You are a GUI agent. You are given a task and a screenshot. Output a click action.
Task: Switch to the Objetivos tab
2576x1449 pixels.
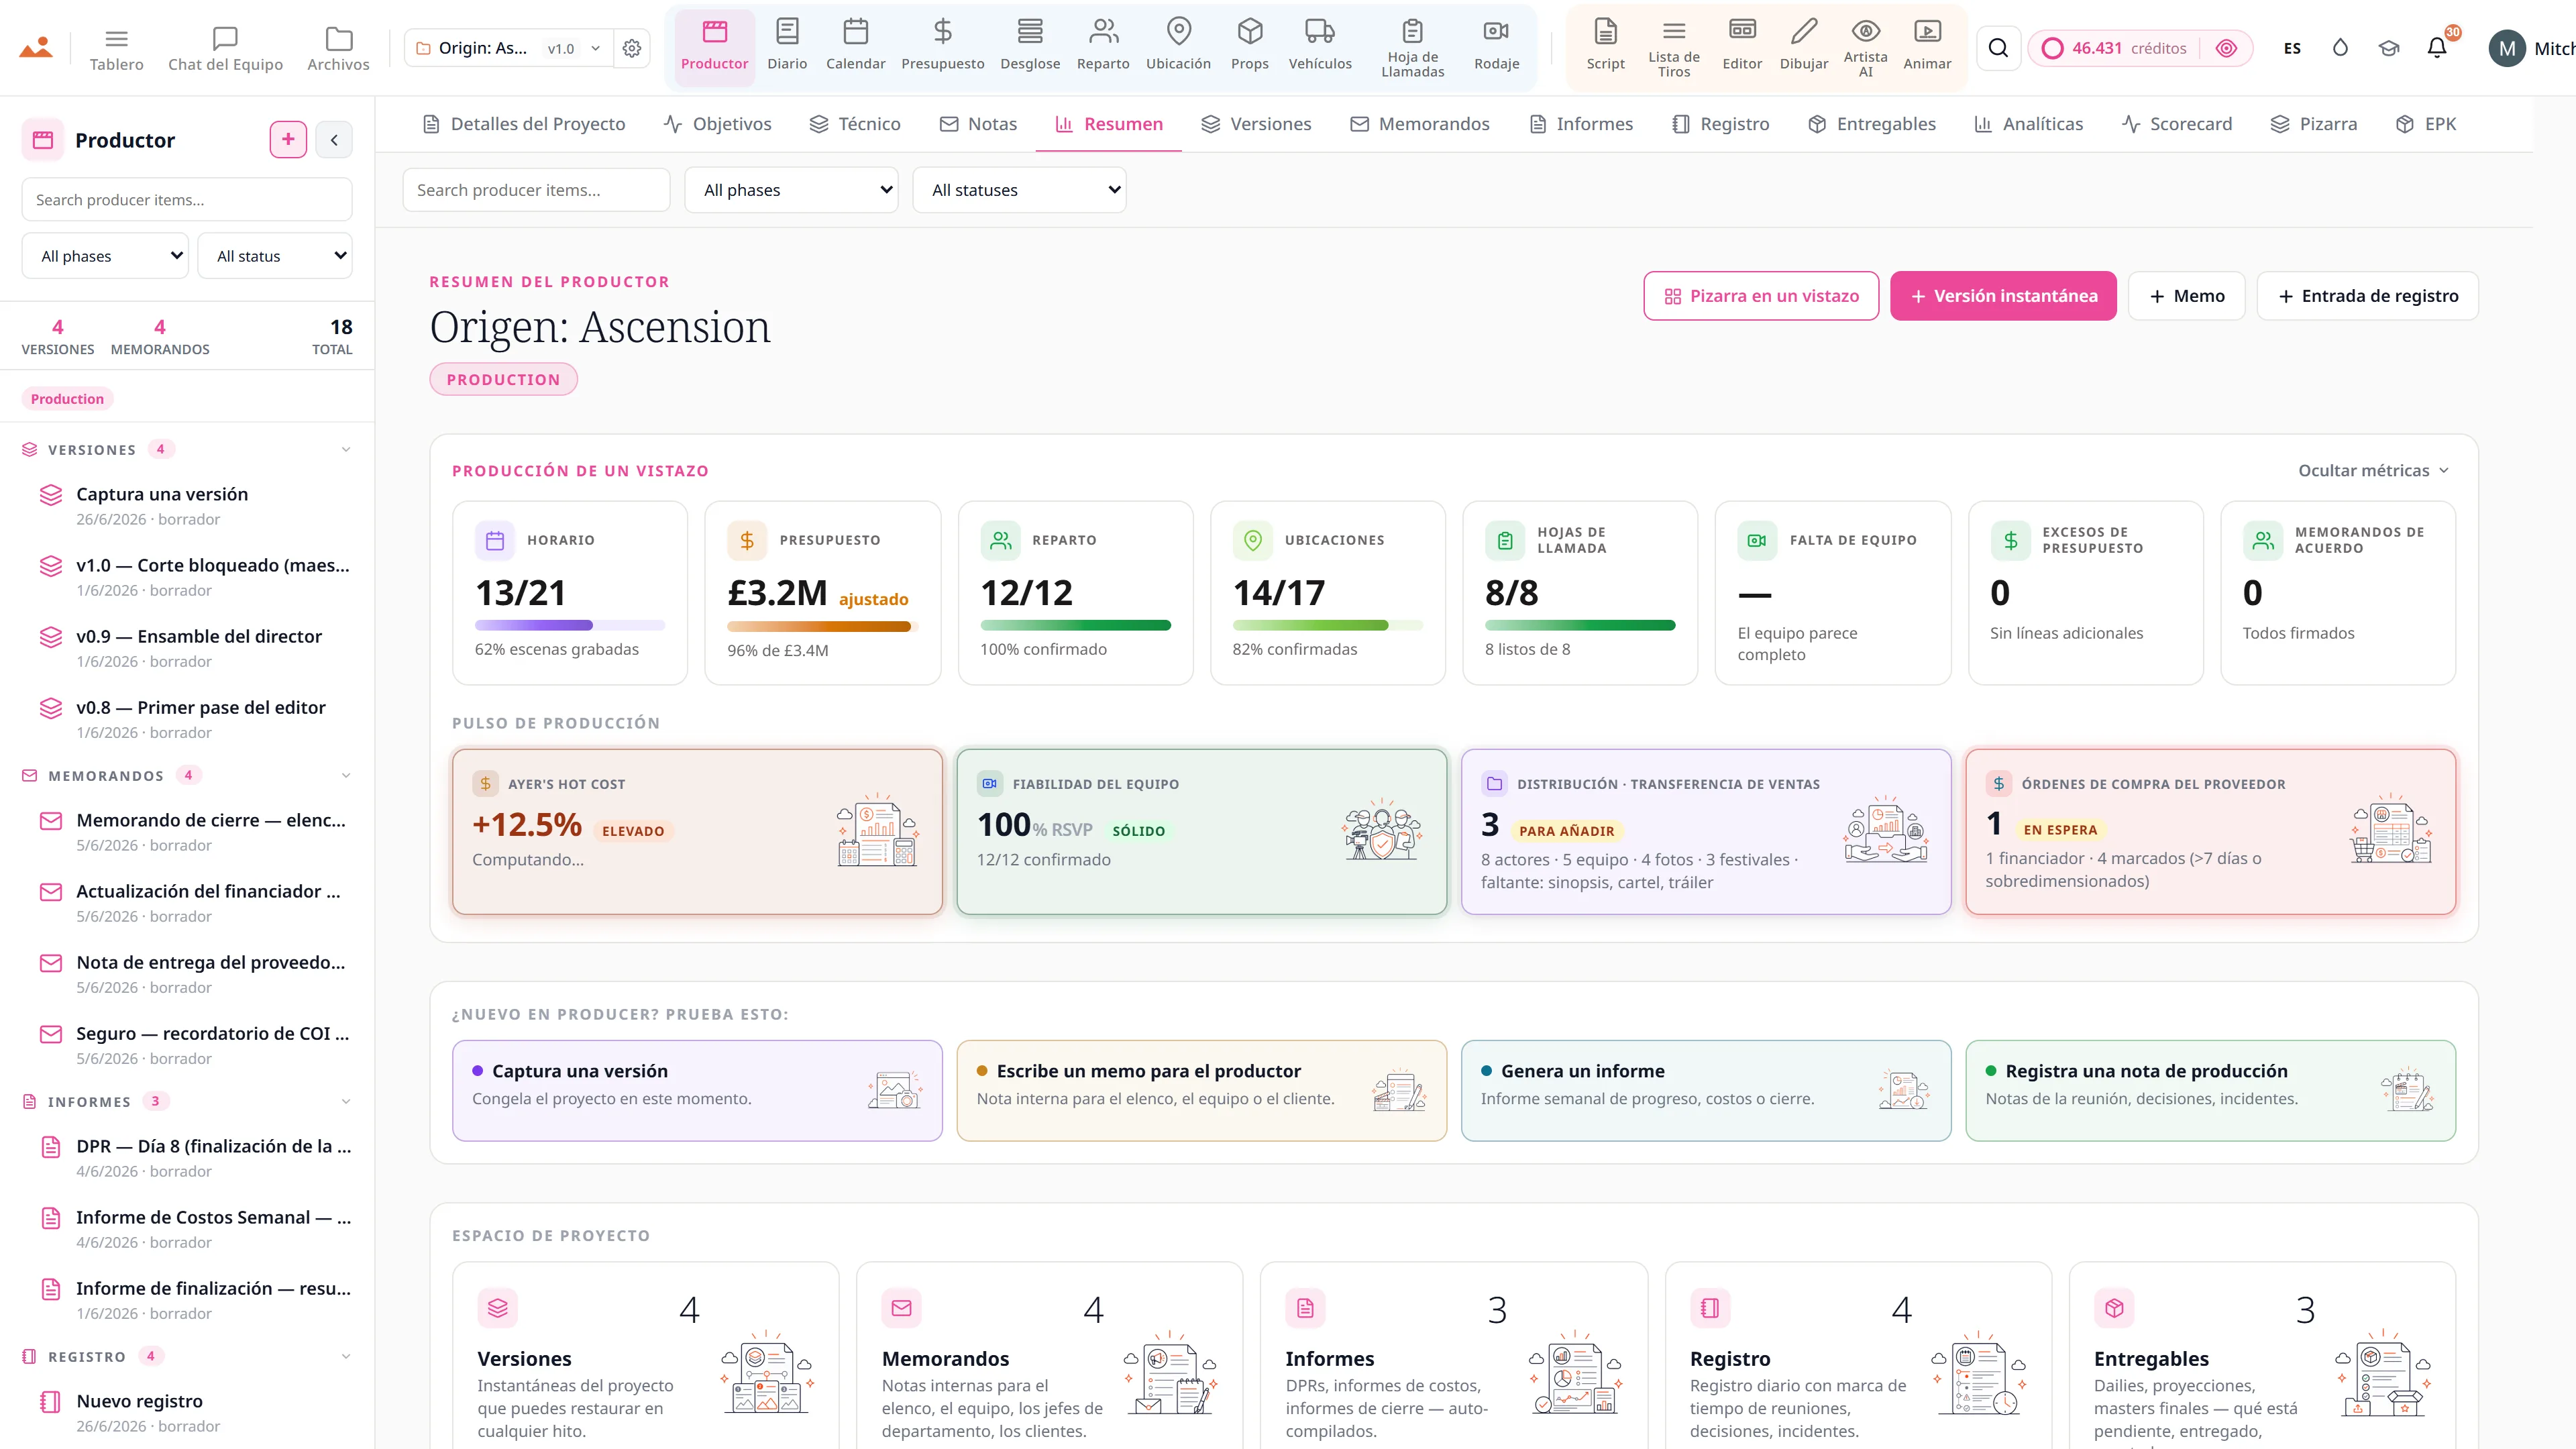tap(717, 124)
